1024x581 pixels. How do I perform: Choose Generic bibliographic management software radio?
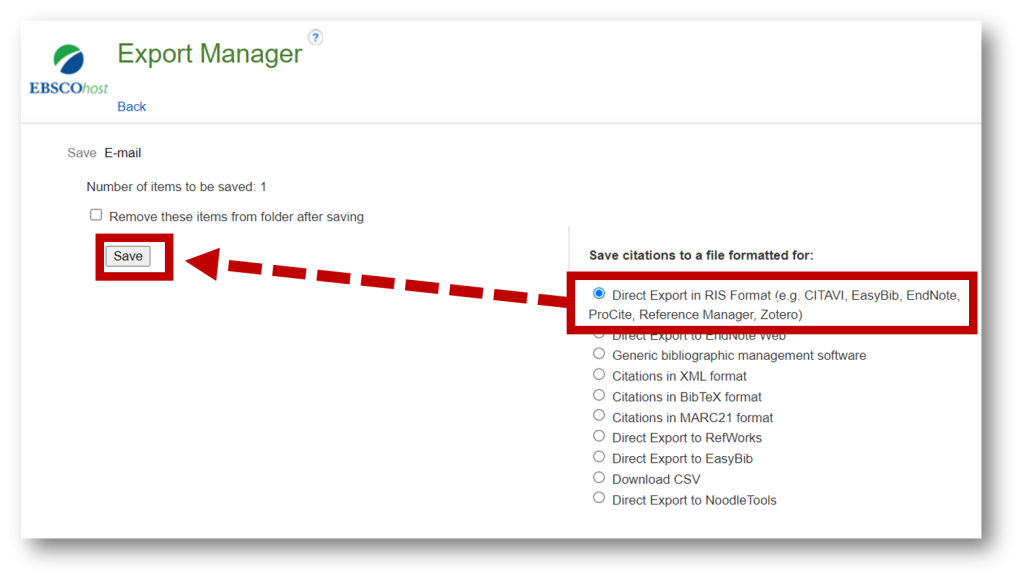pyautogui.click(x=599, y=354)
